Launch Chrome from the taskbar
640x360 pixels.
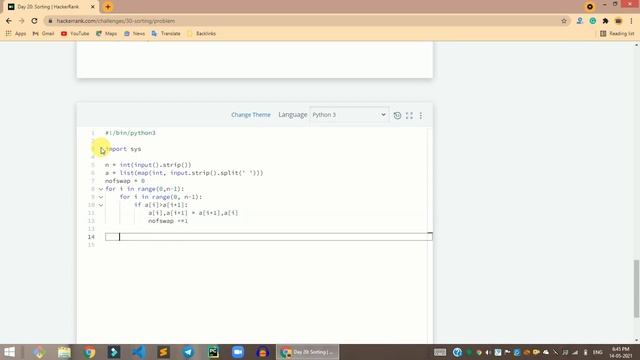(89, 352)
